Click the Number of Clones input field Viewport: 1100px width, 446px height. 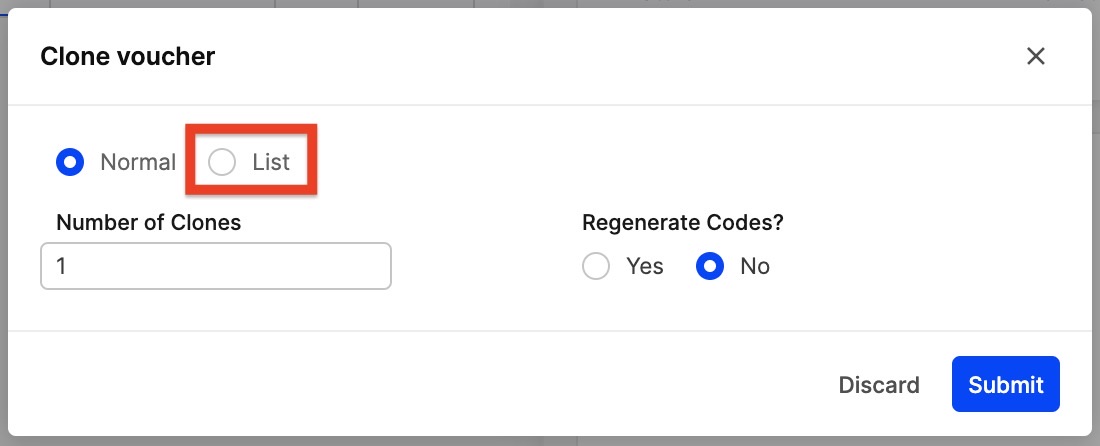[215, 267]
